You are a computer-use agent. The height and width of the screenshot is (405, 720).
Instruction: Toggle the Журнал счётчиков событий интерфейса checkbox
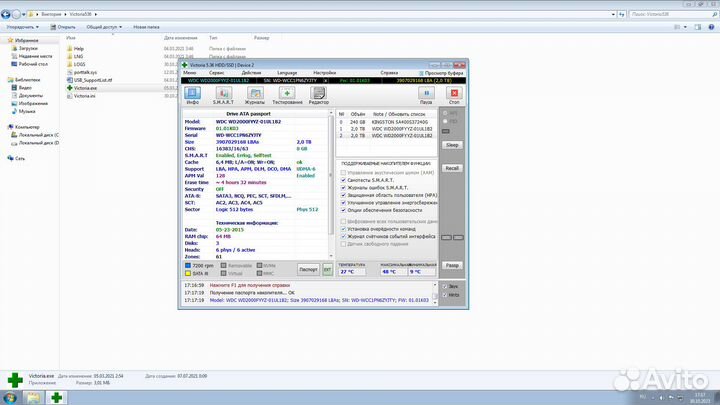(x=343, y=236)
